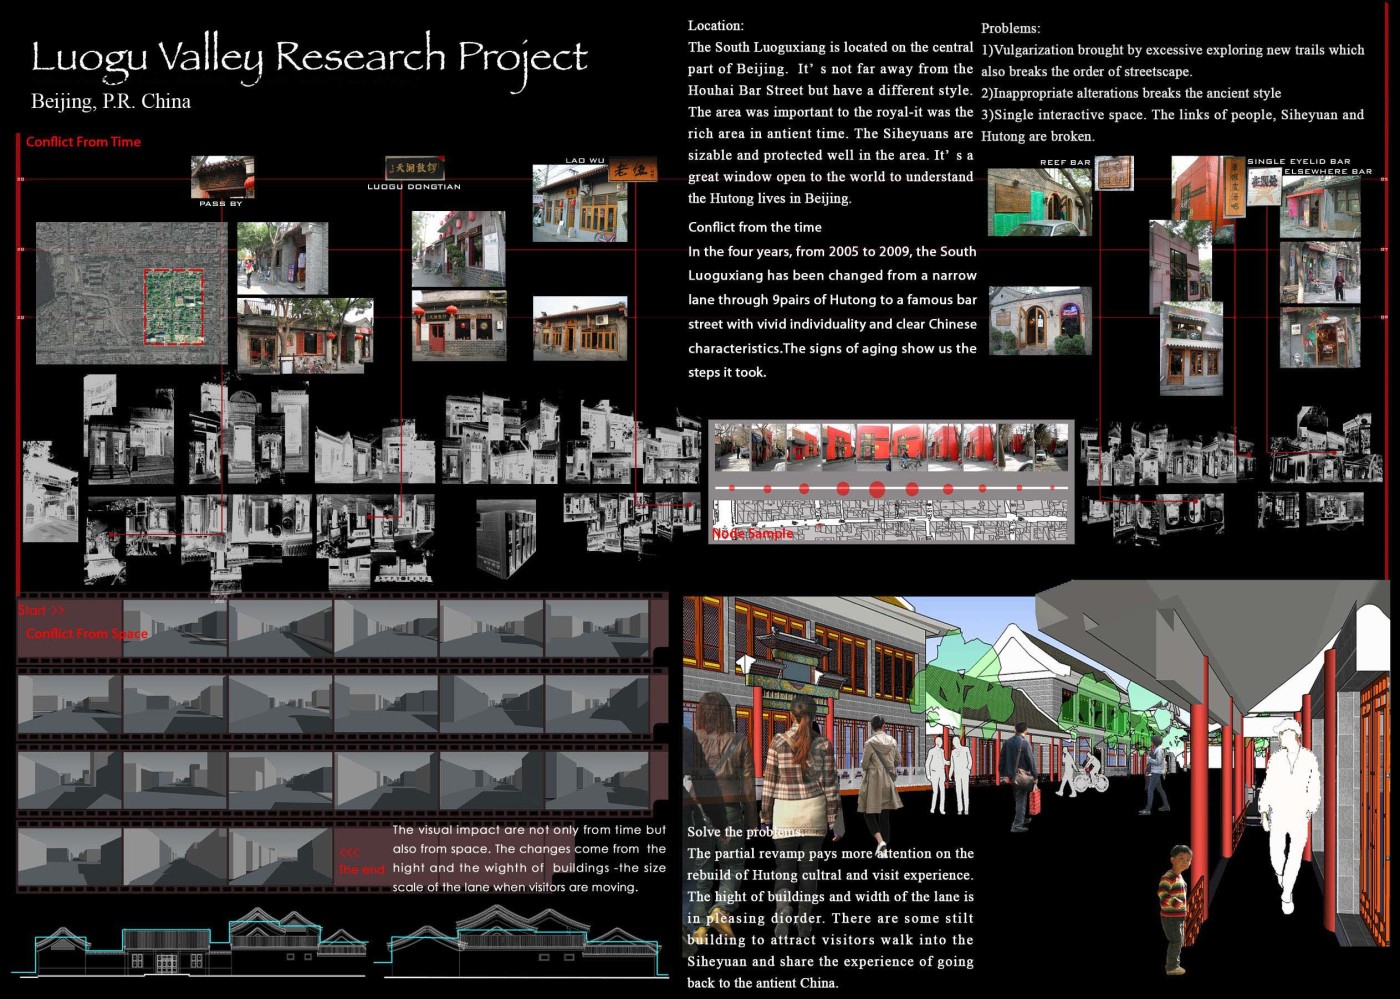Viewport: 1400px width, 999px height.
Task: Click the largest red node circle
Action: (877, 489)
